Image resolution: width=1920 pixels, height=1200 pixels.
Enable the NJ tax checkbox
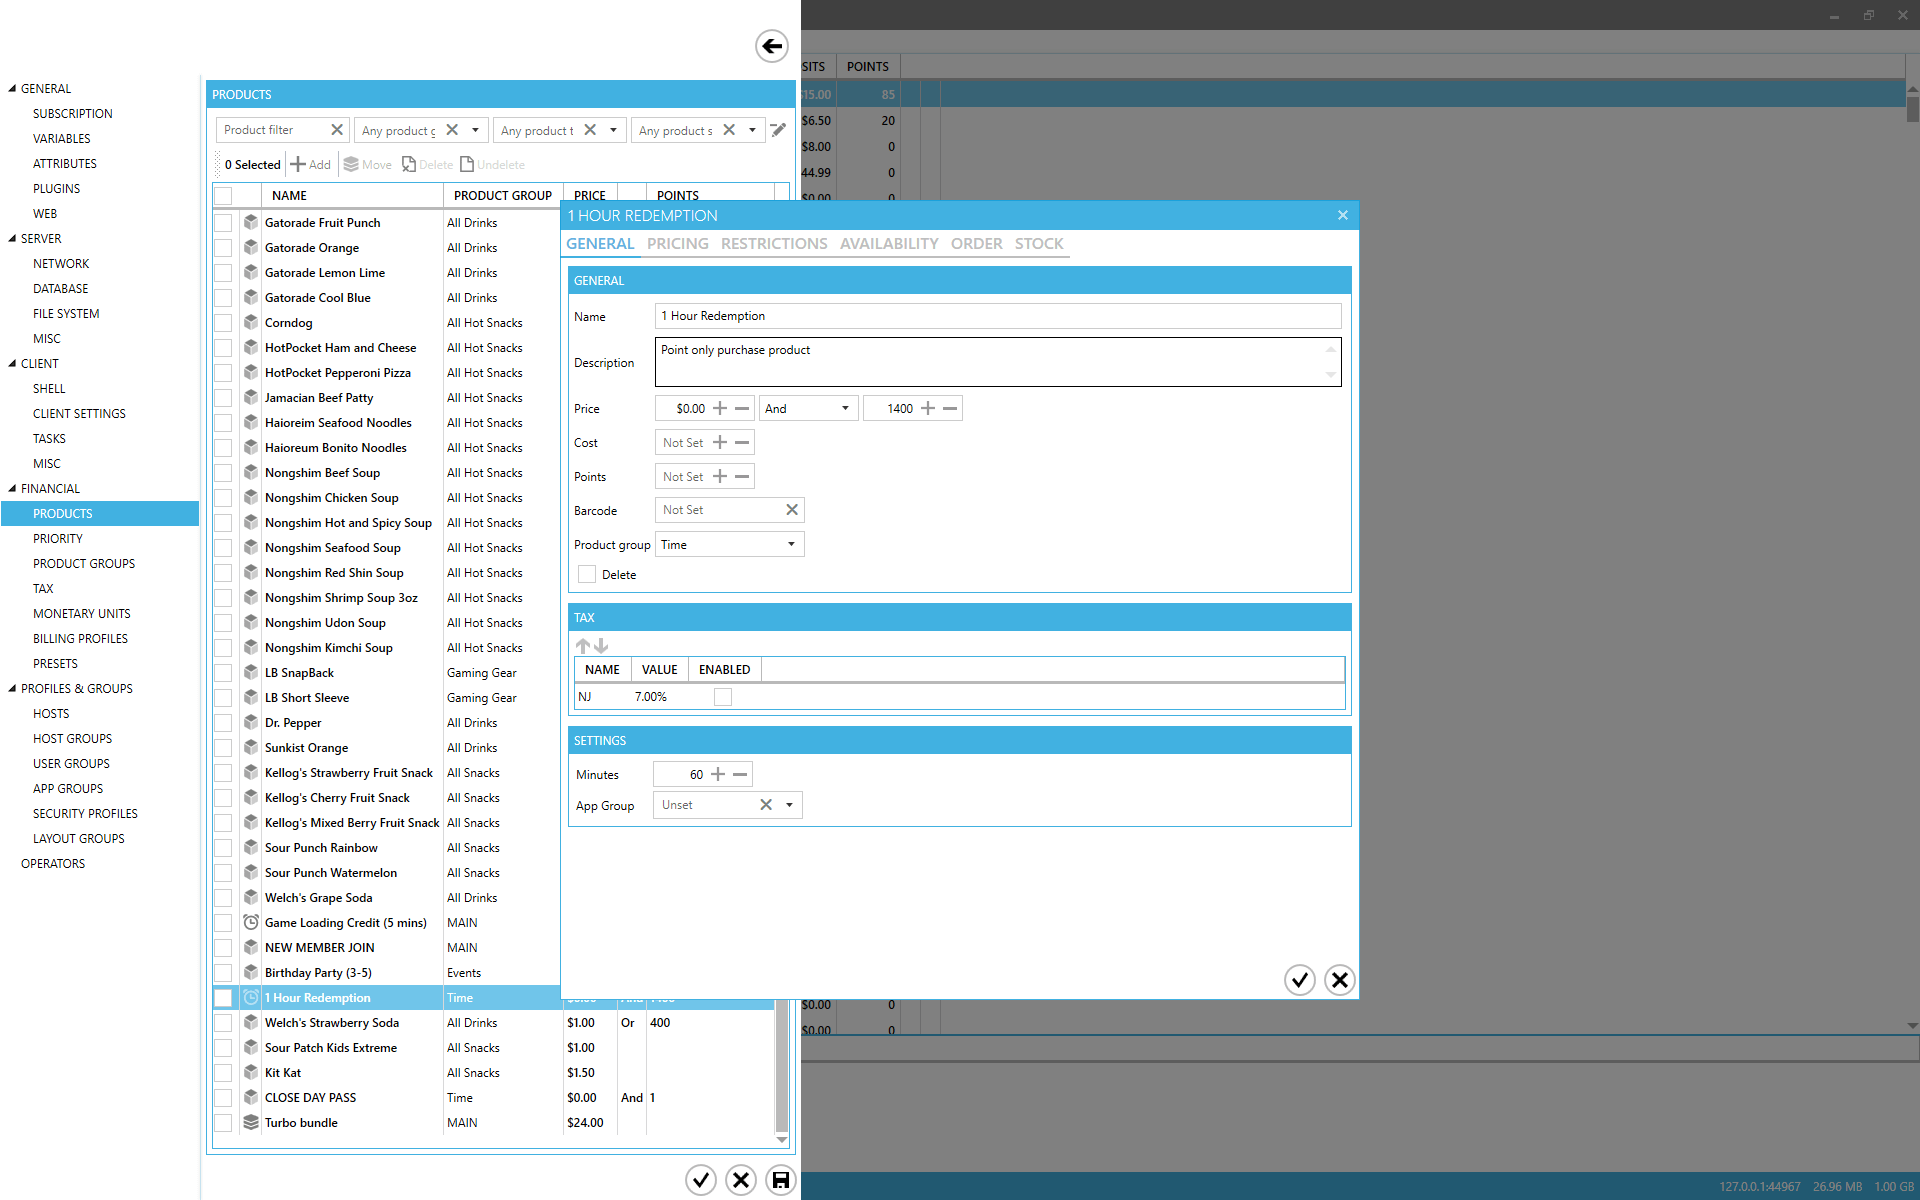click(722, 697)
